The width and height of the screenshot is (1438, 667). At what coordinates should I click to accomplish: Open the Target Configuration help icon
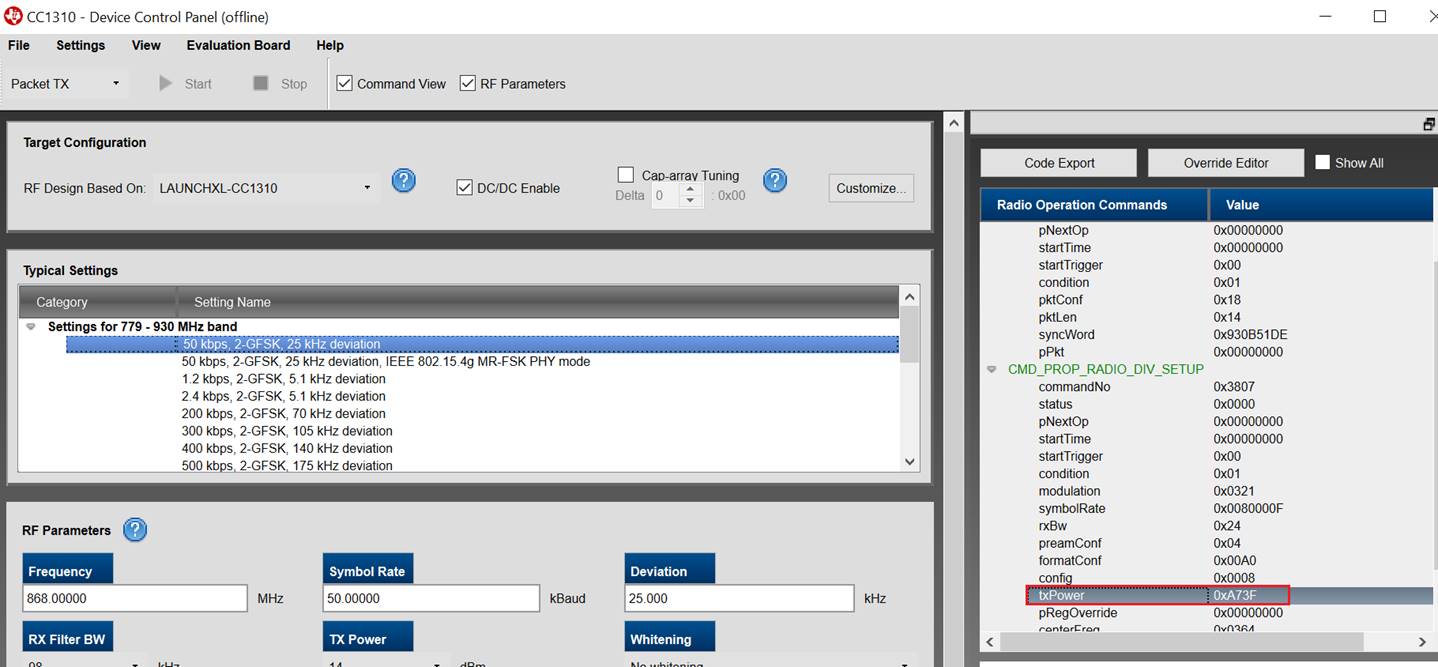pos(403,181)
